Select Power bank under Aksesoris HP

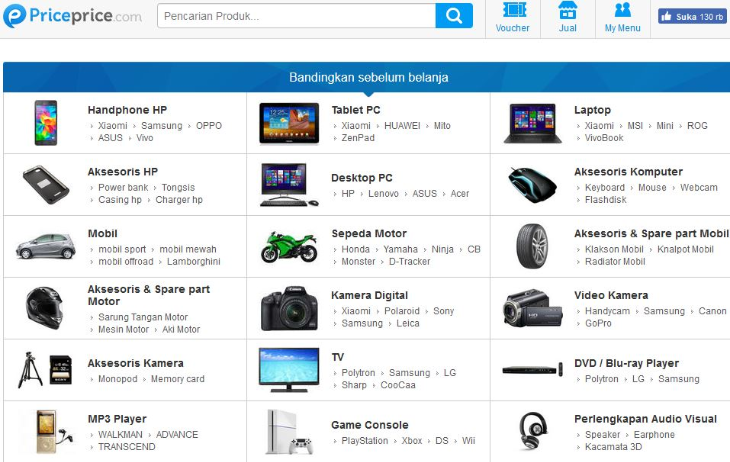(x=123, y=187)
